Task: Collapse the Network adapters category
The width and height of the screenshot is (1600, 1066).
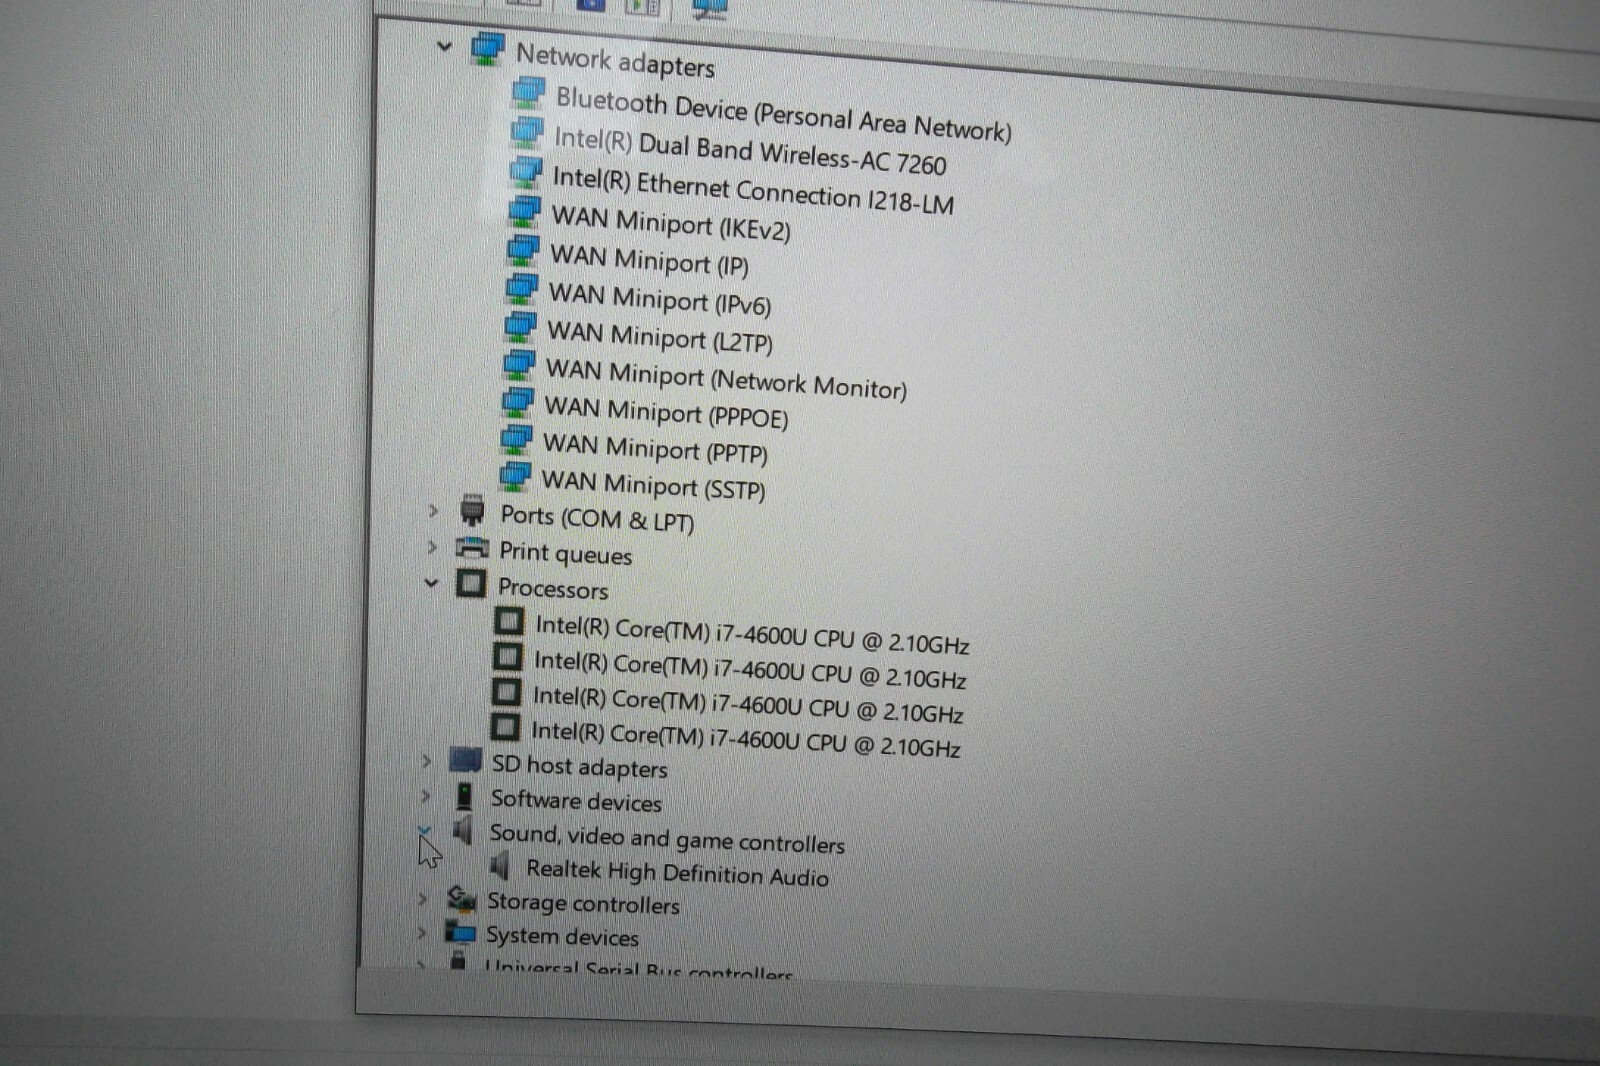Action: click(x=444, y=46)
